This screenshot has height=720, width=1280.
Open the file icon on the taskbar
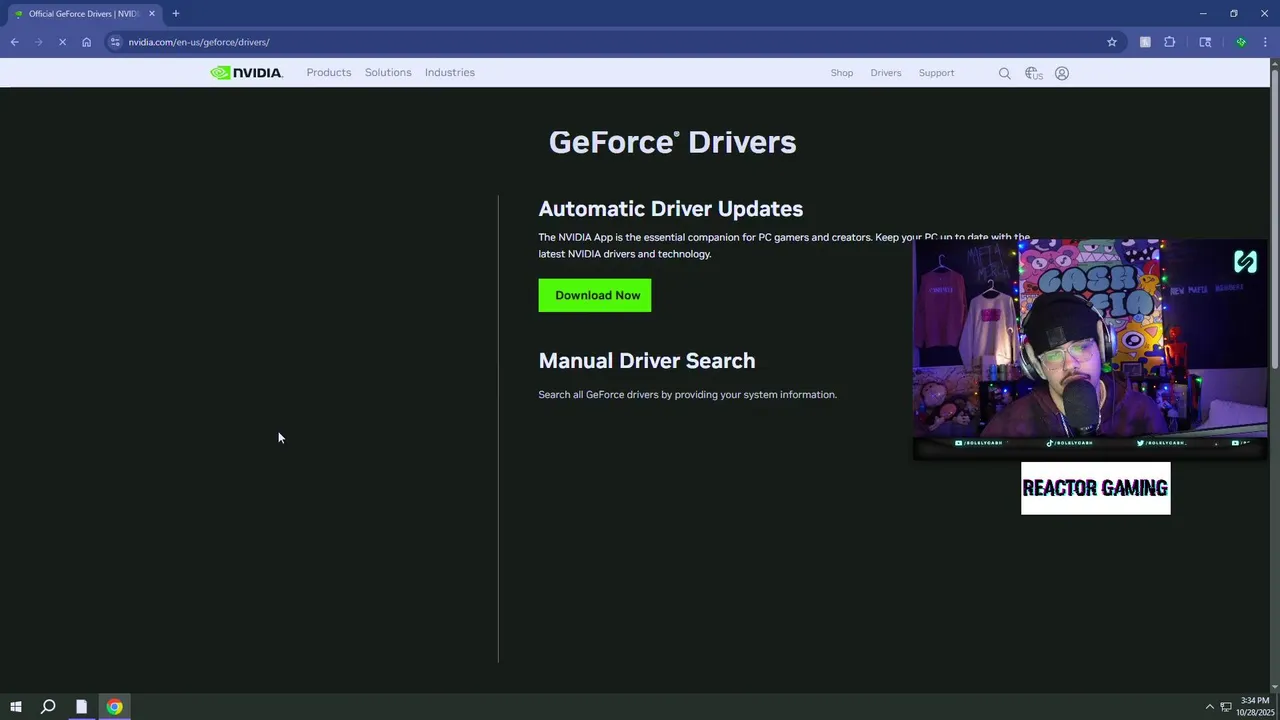pyautogui.click(x=81, y=707)
